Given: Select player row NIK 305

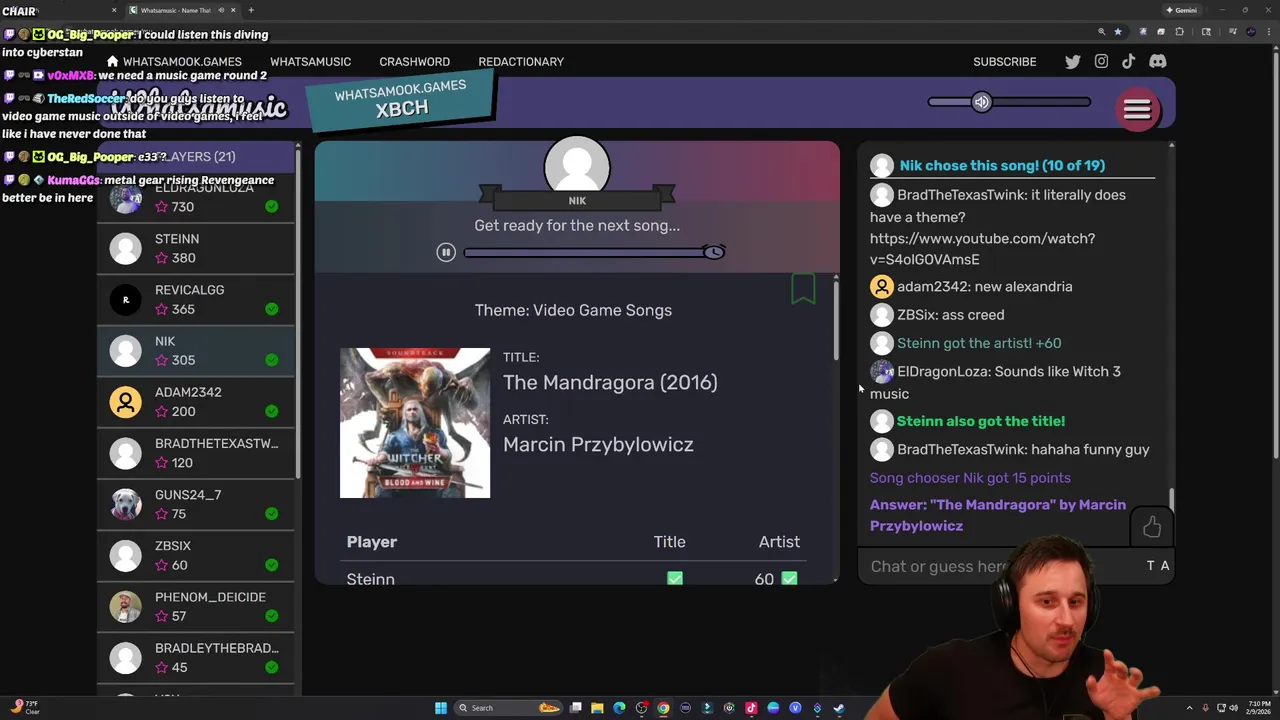Looking at the screenshot, I should pyautogui.click(x=196, y=350).
